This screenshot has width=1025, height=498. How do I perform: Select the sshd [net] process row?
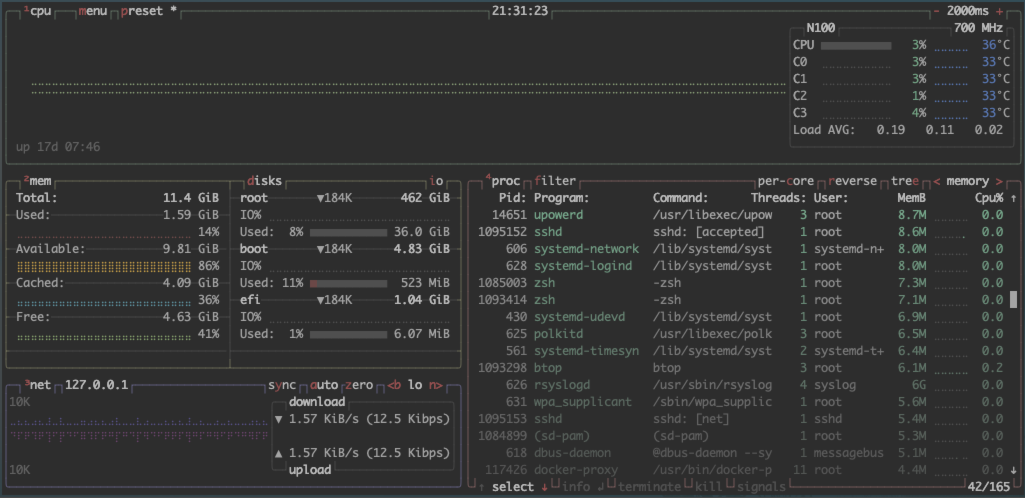pyautogui.click(x=742, y=419)
